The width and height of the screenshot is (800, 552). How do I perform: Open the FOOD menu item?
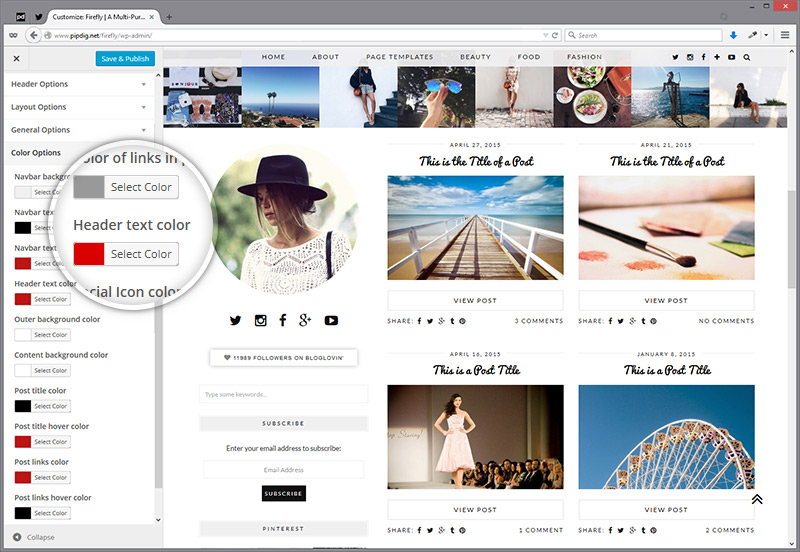point(529,57)
